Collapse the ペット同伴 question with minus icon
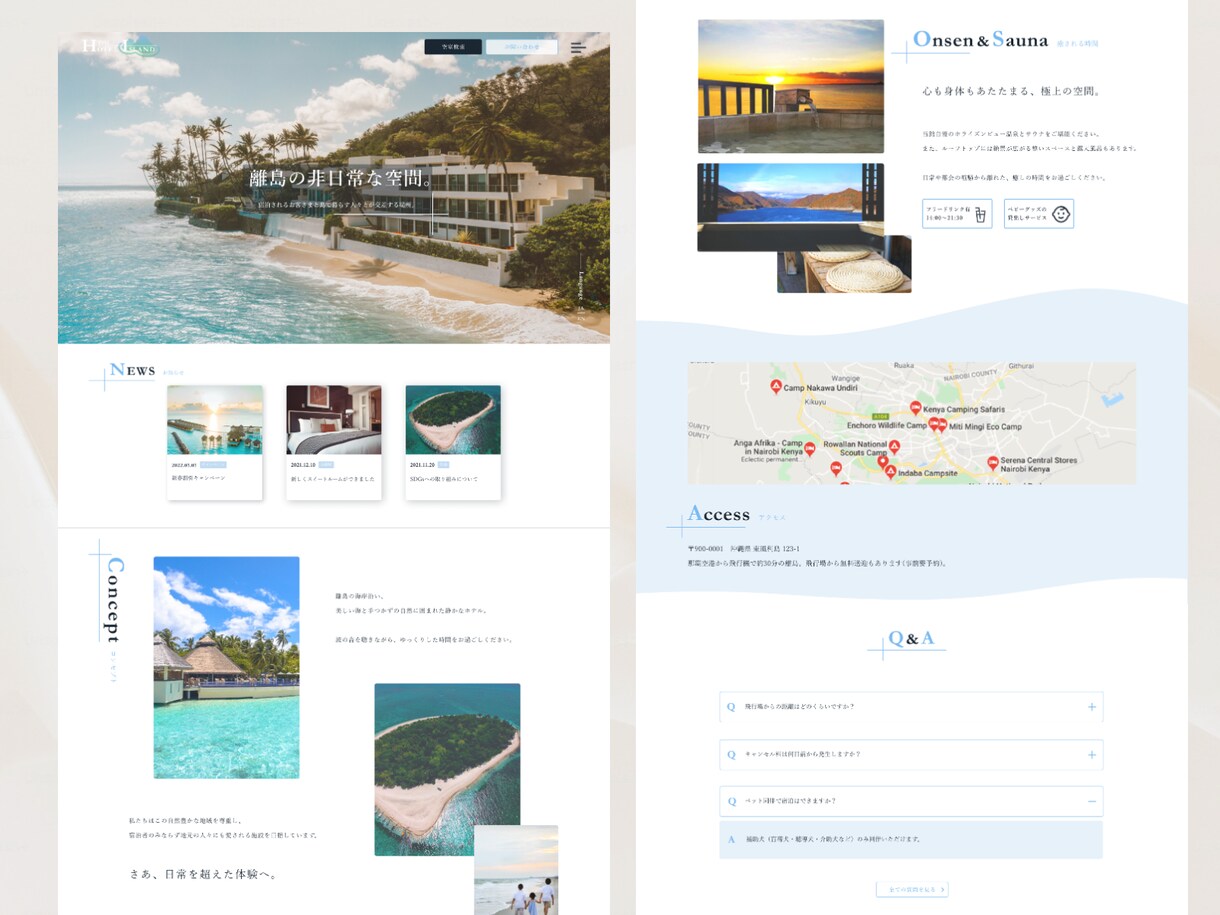 coord(1091,801)
